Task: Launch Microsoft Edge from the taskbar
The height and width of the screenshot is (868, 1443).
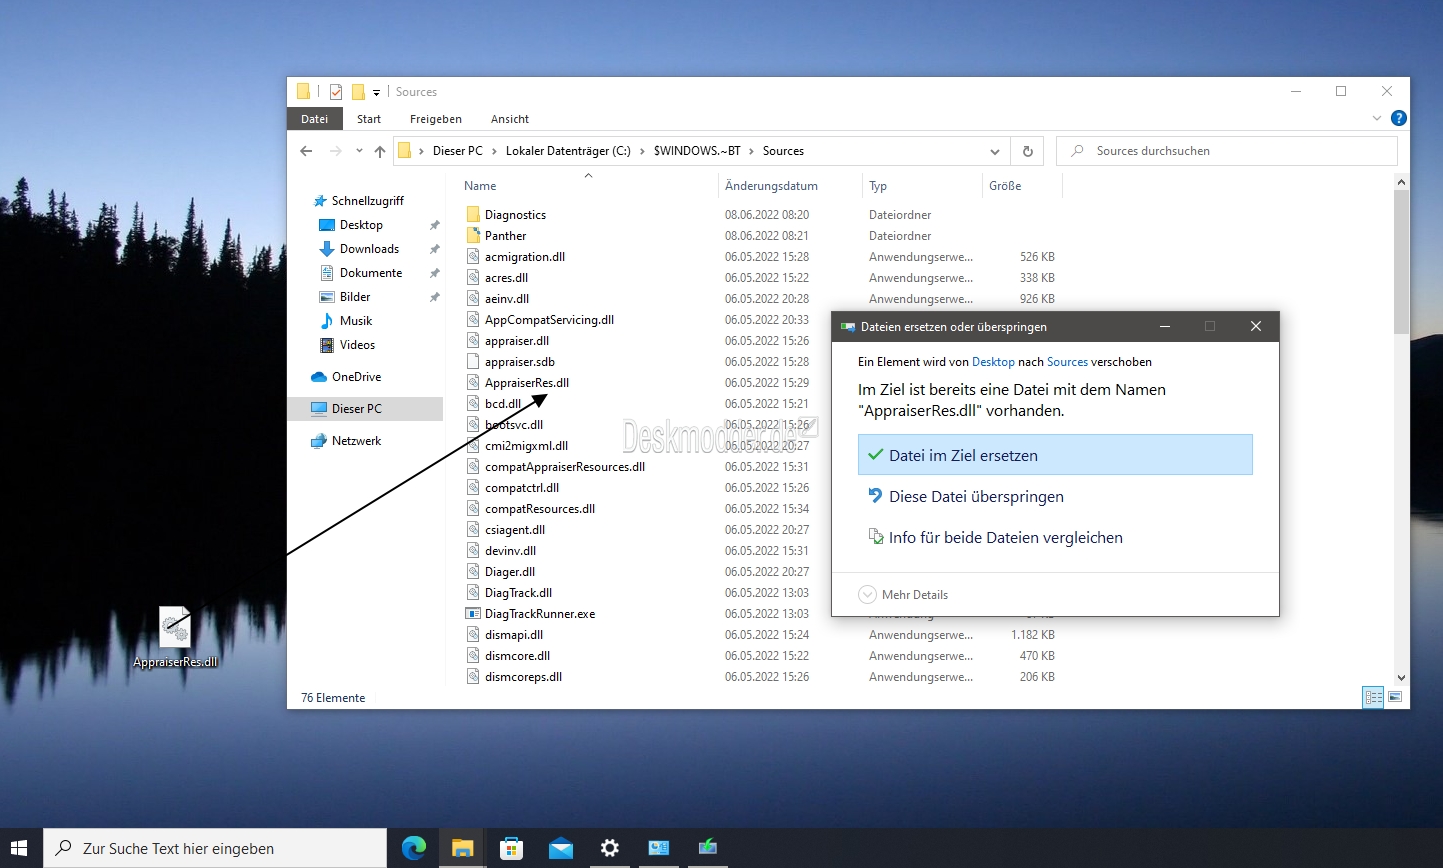Action: [413, 848]
